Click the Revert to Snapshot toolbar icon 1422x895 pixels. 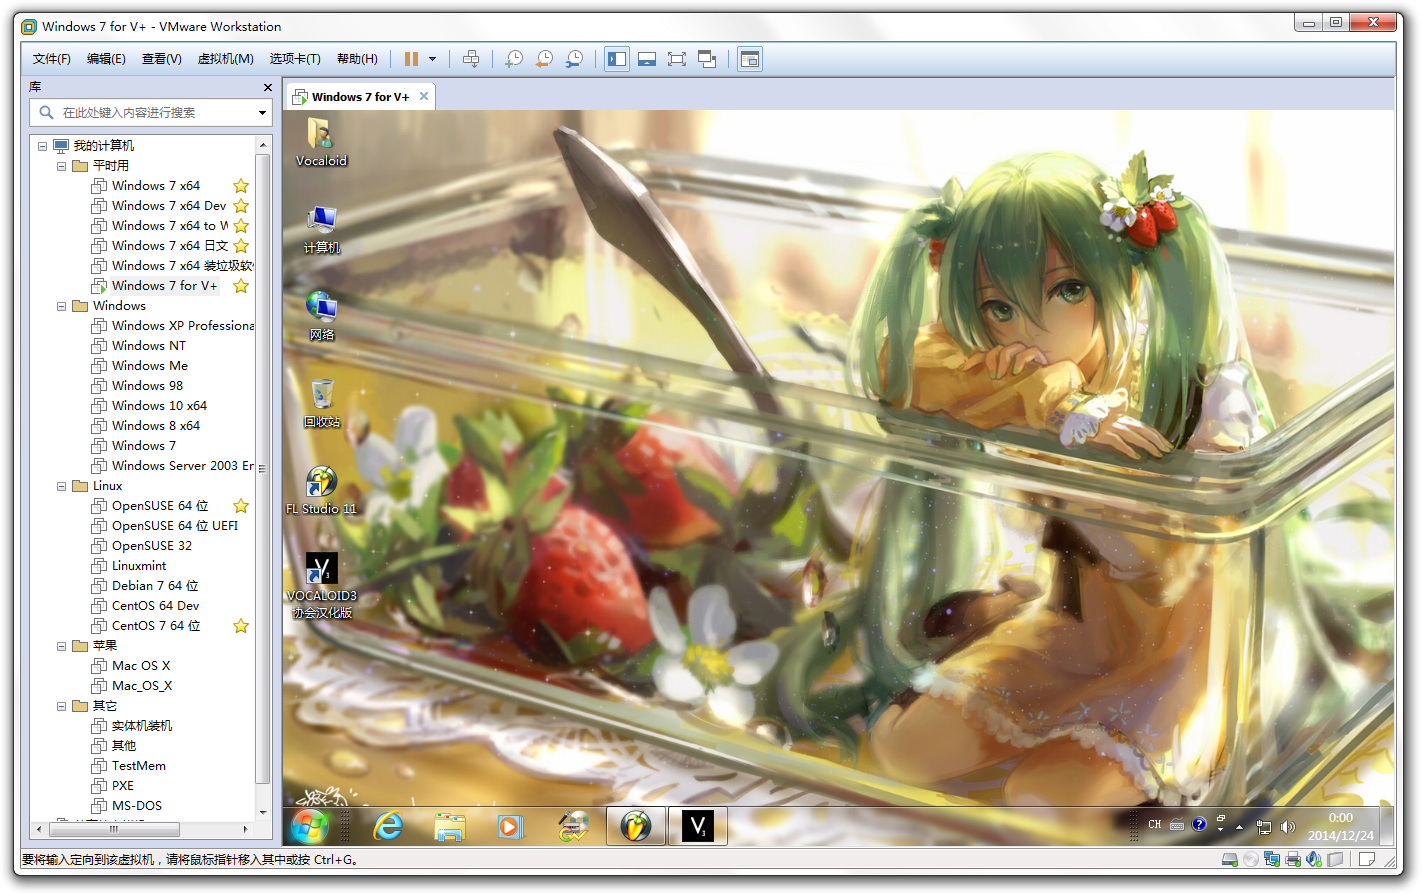pyautogui.click(x=544, y=59)
